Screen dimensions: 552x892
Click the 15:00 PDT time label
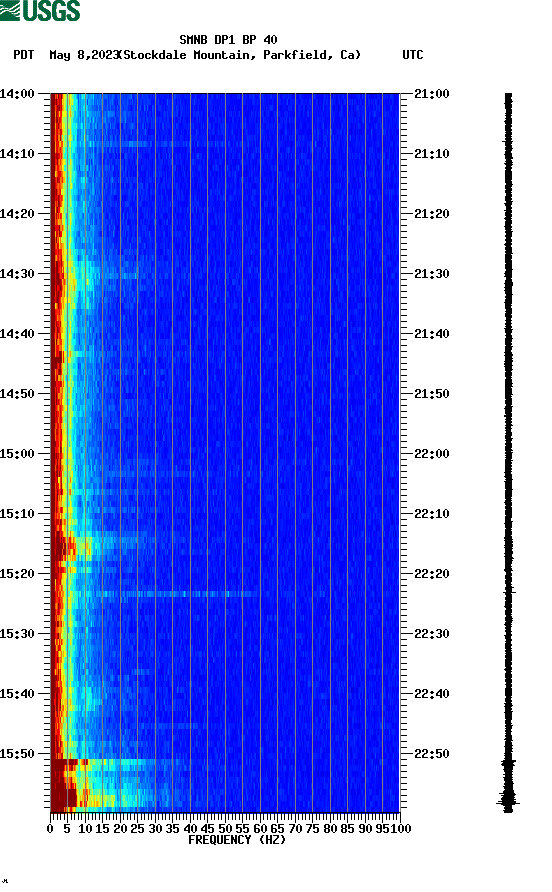(17, 453)
